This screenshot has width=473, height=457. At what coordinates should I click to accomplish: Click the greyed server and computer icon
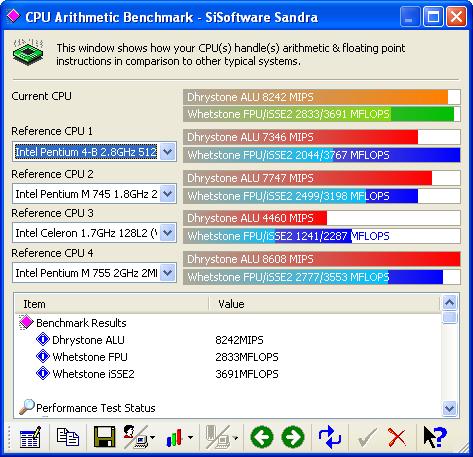pos(217,437)
